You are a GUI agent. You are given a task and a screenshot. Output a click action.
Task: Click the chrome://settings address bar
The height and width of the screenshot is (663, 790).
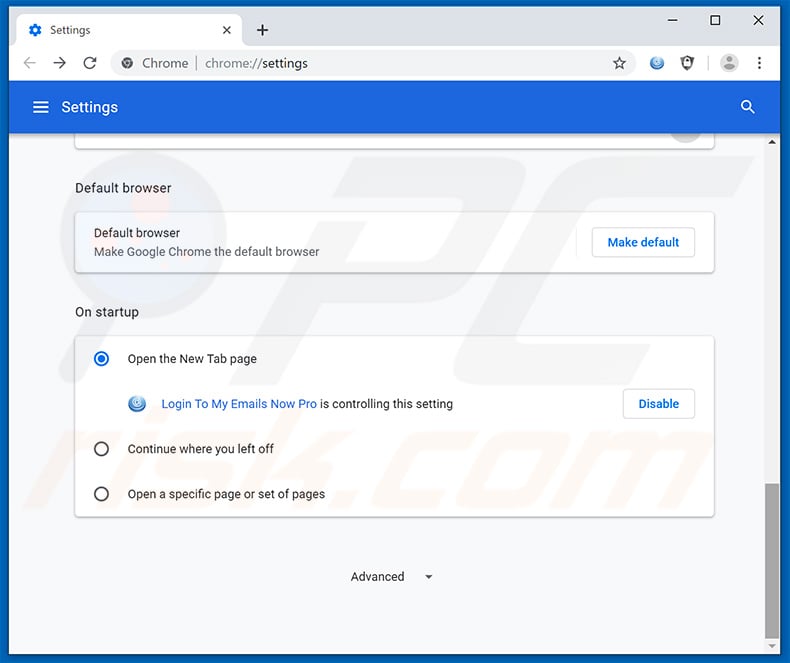(400, 63)
